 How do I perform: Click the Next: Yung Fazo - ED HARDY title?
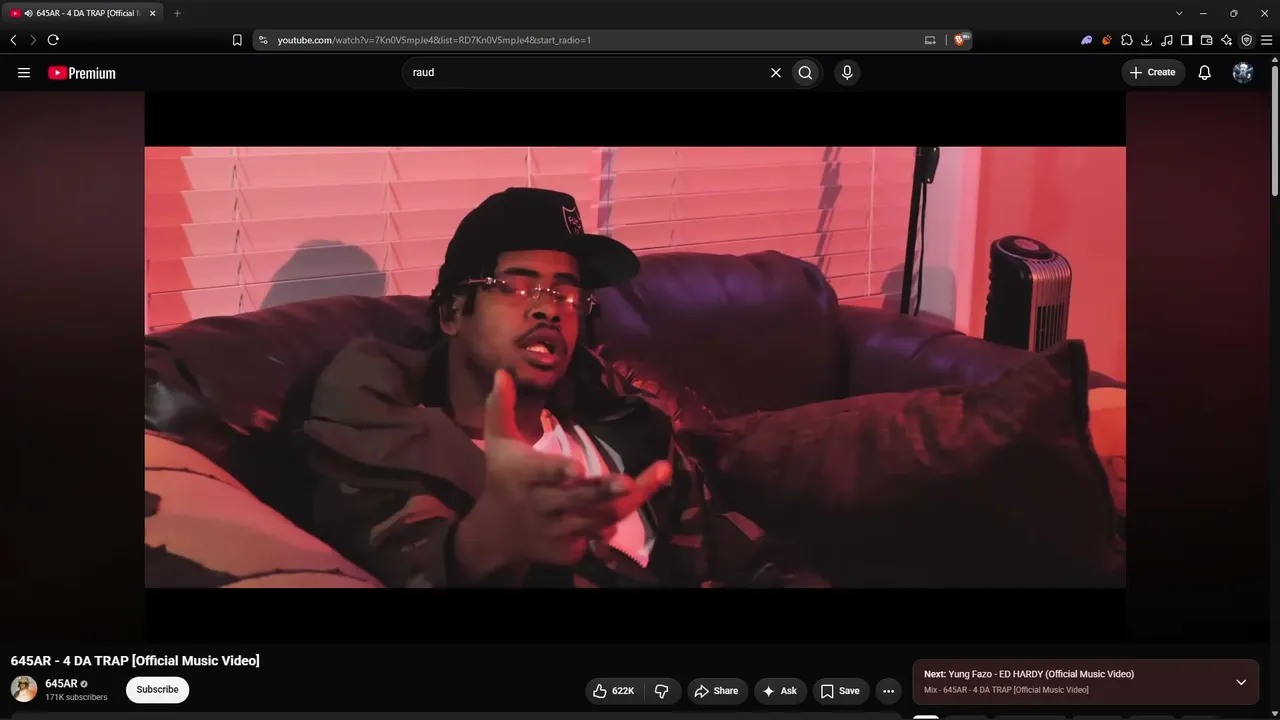click(1029, 674)
